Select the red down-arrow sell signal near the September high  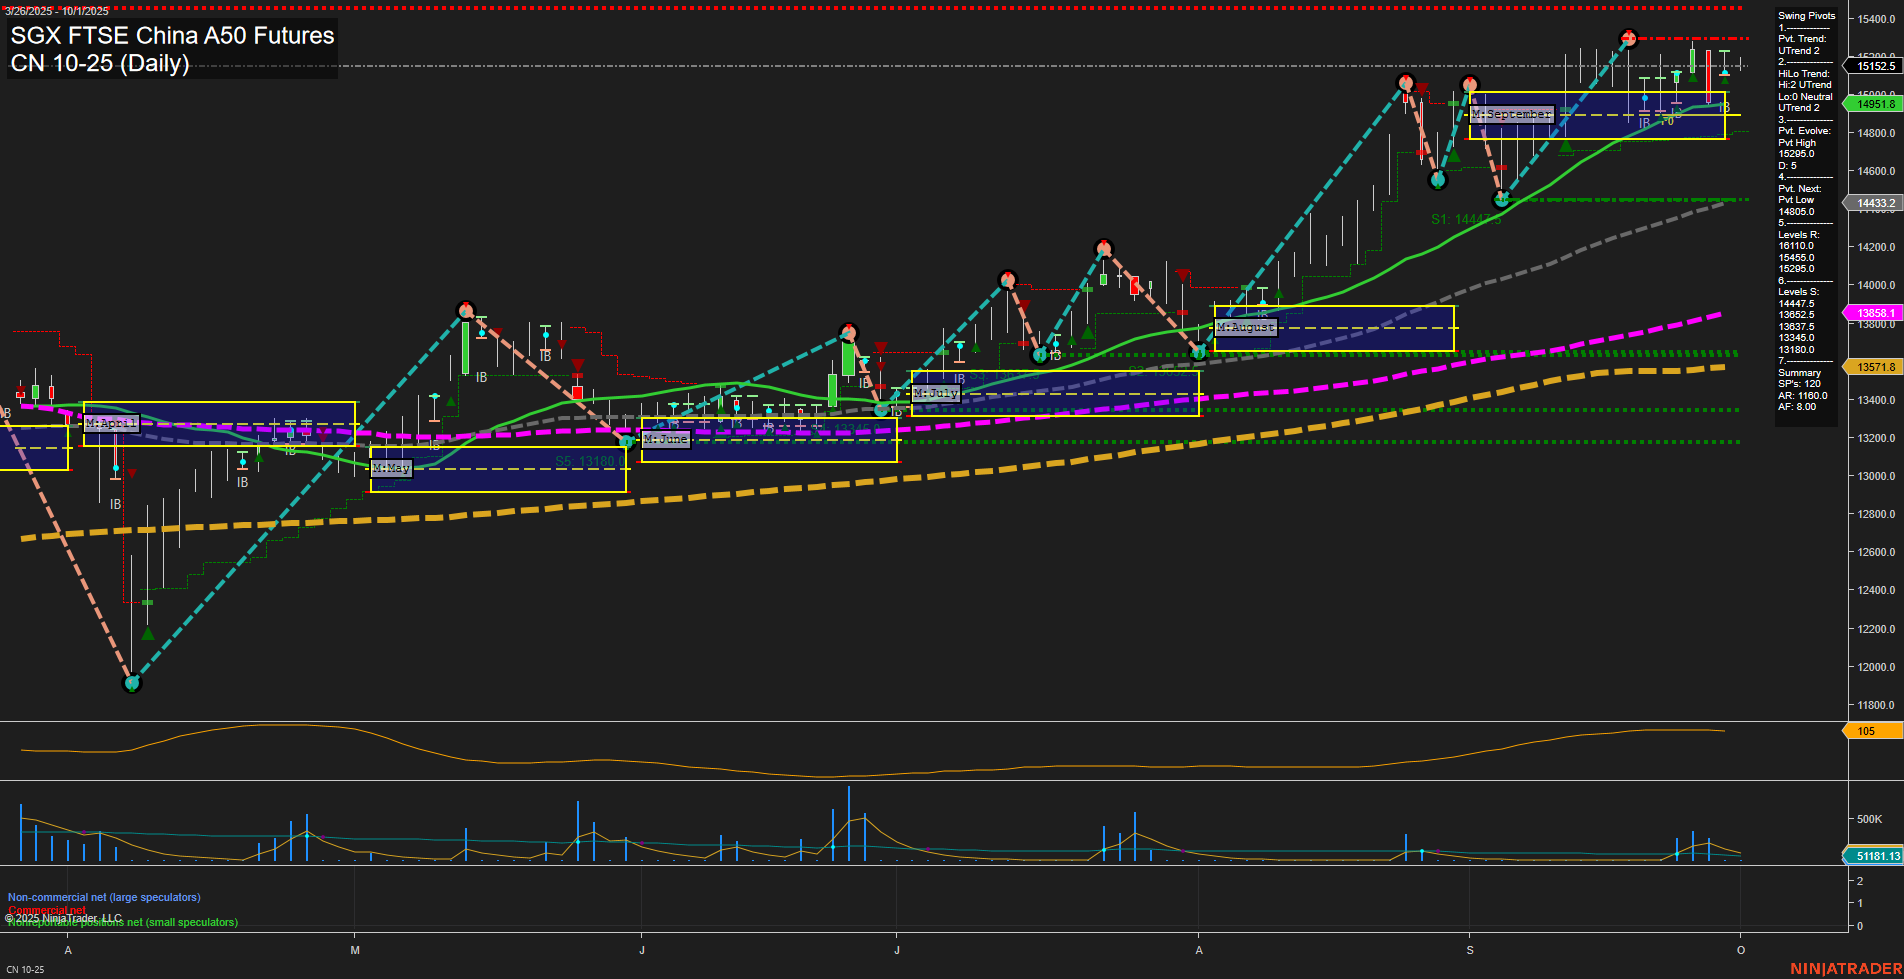(1423, 88)
